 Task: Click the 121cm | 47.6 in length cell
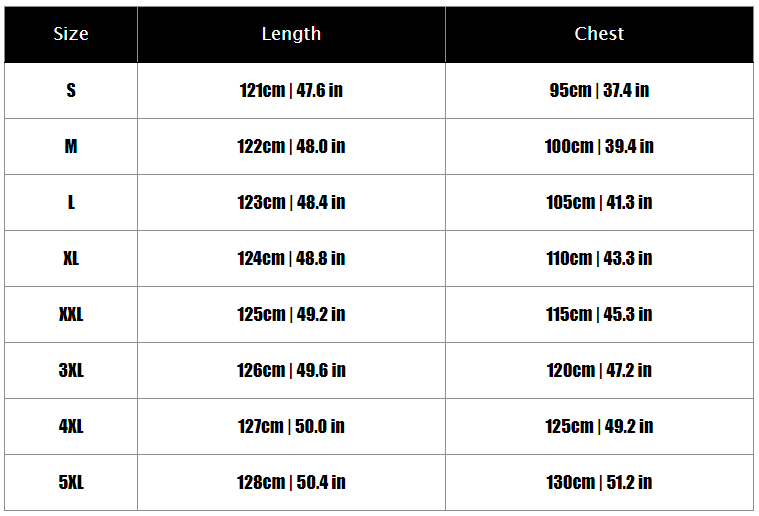tap(291, 91)
